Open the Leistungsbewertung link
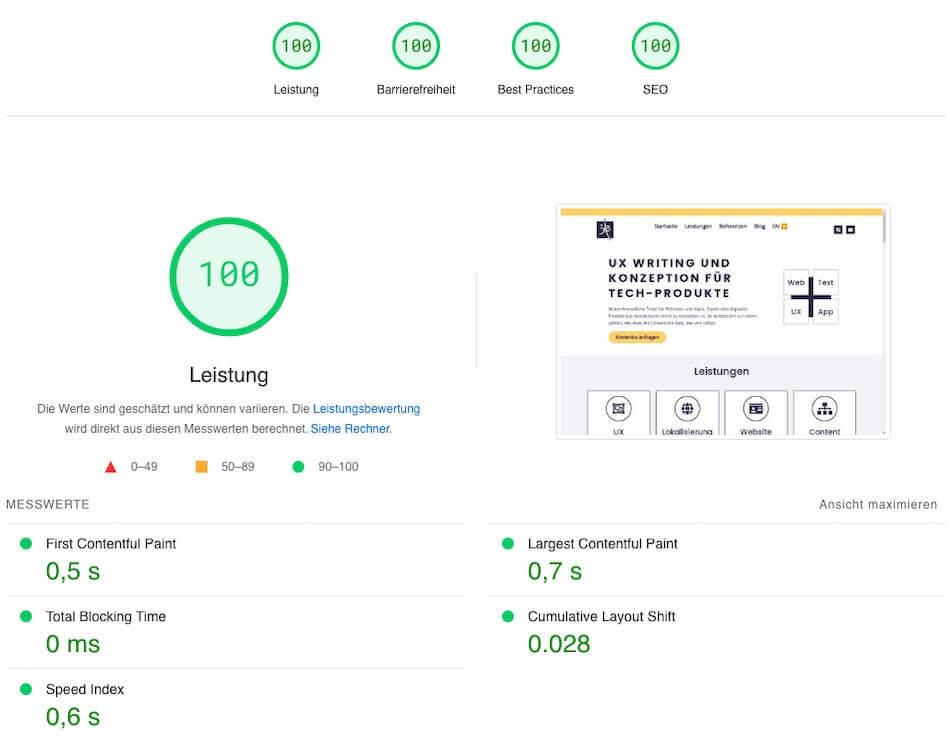 (x=367, y=409)
